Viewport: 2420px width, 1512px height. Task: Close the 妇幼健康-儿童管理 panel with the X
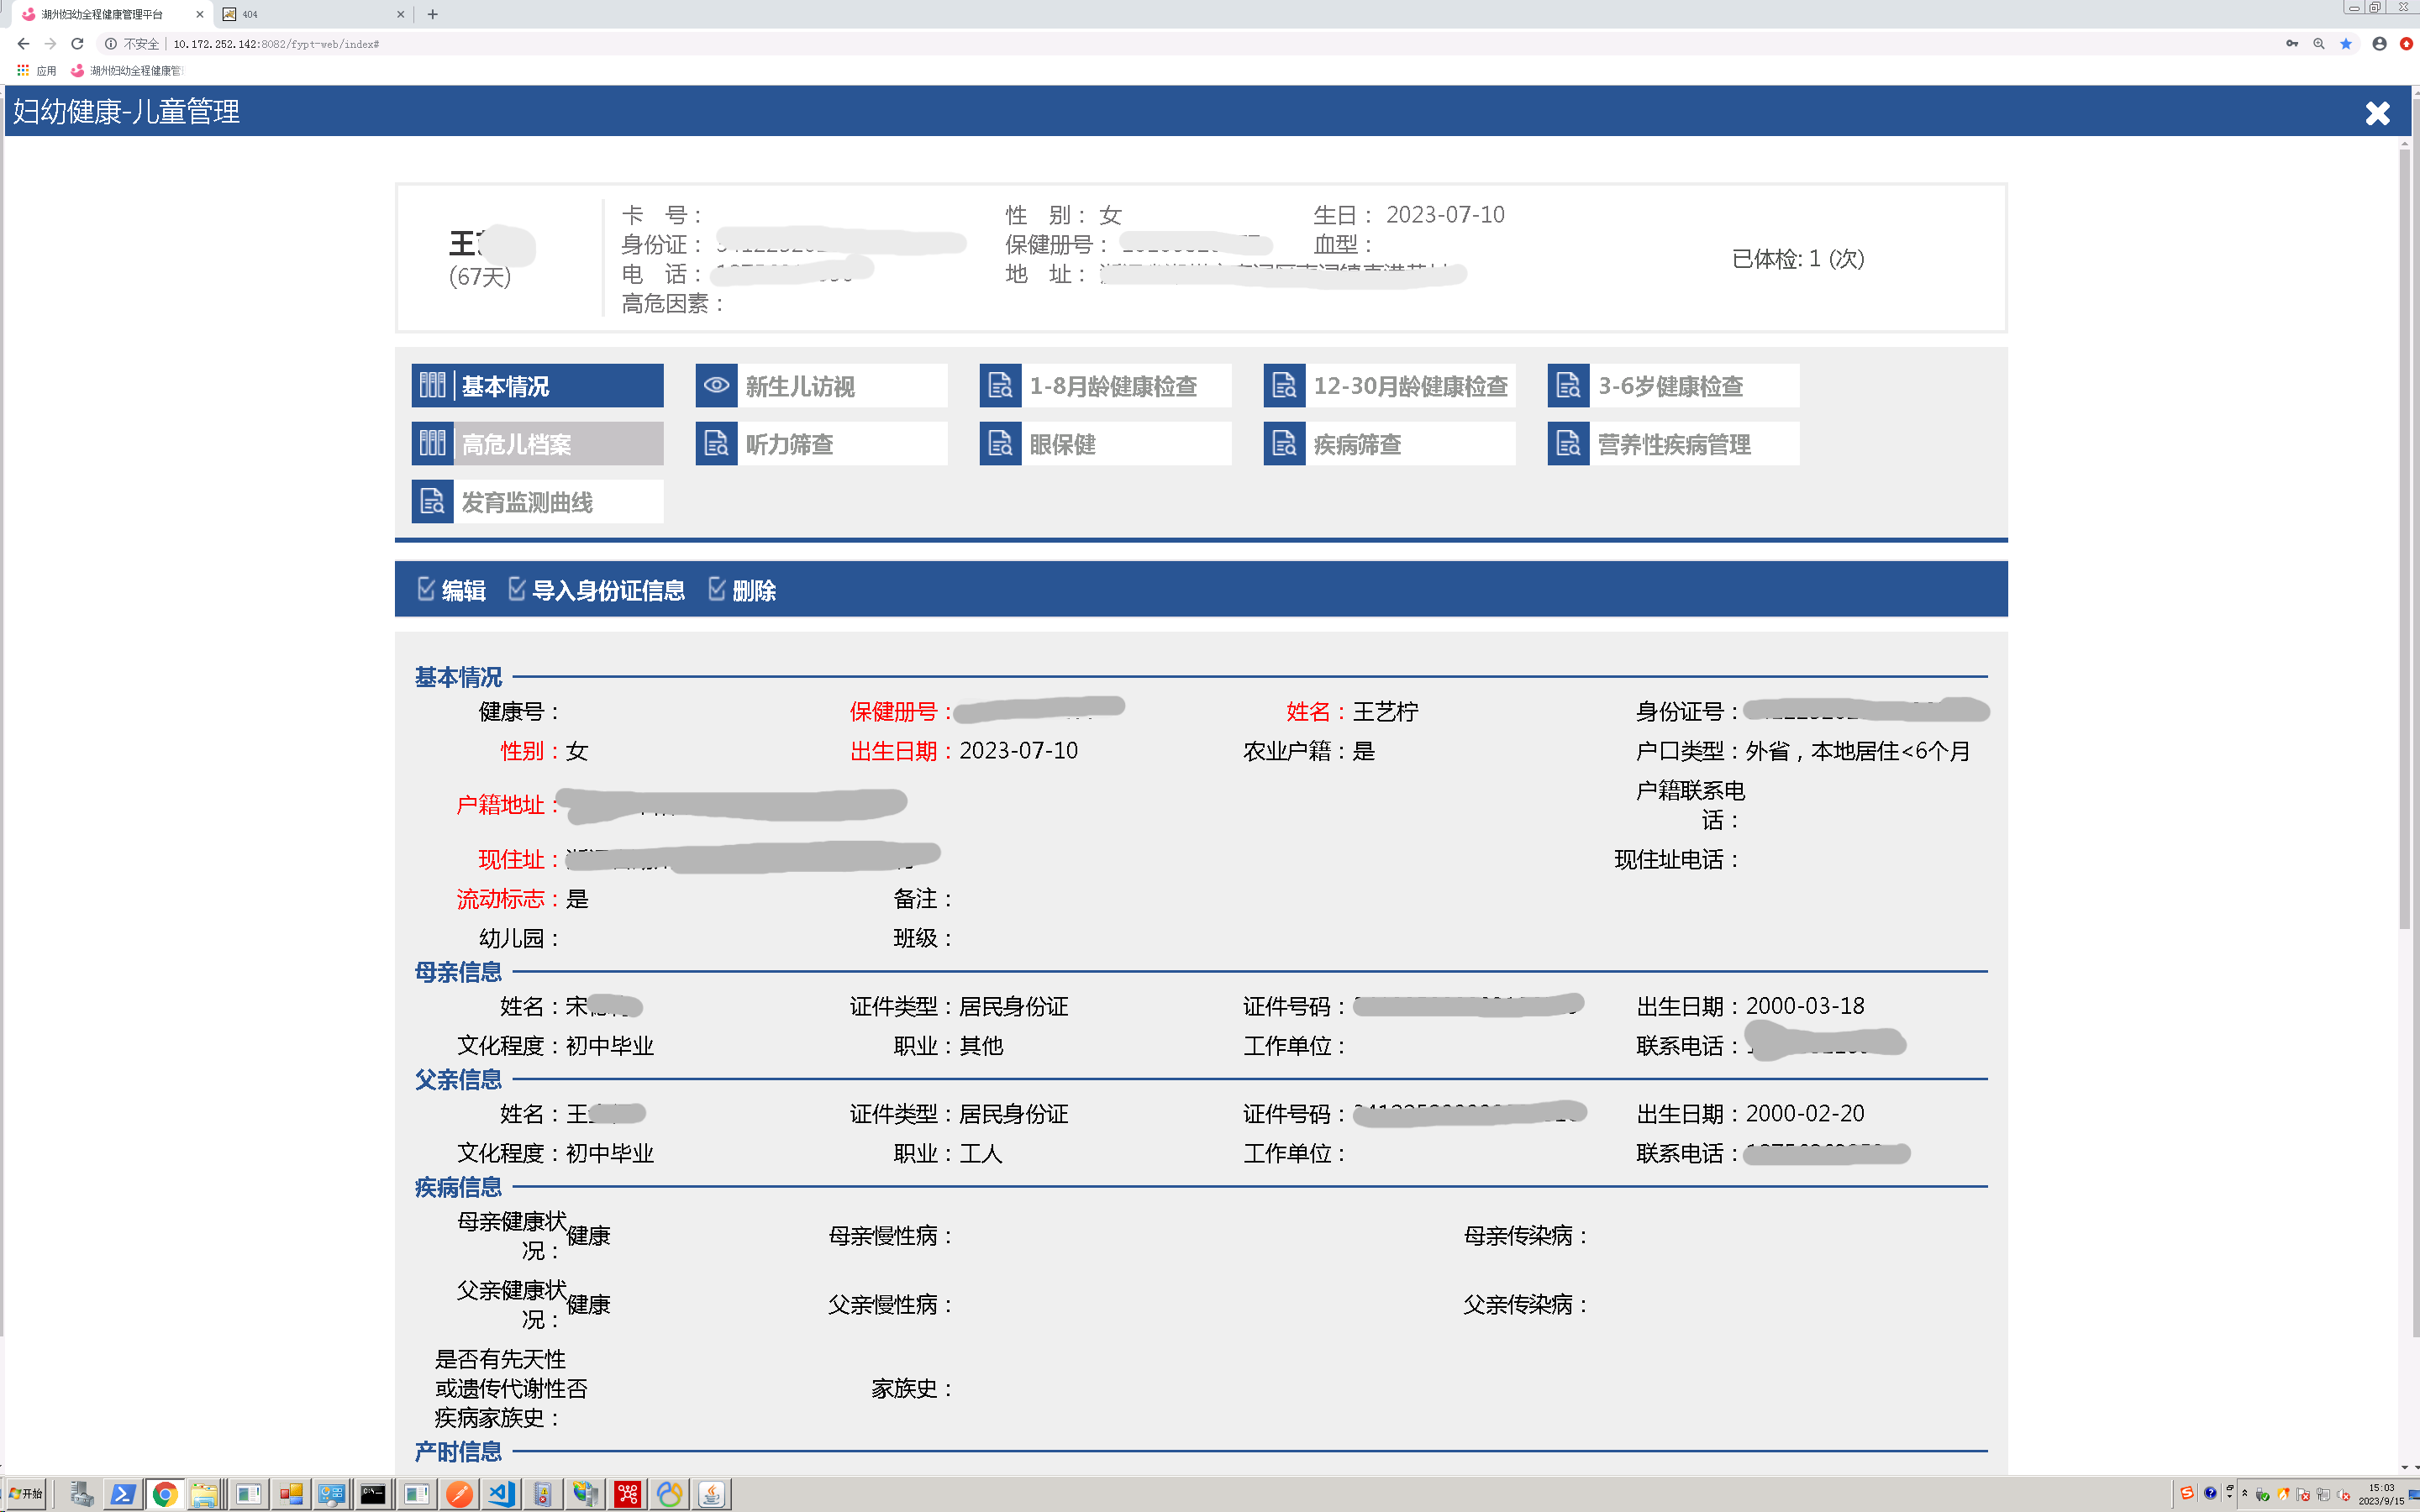pyautogui.click(x=2377, y=113)
